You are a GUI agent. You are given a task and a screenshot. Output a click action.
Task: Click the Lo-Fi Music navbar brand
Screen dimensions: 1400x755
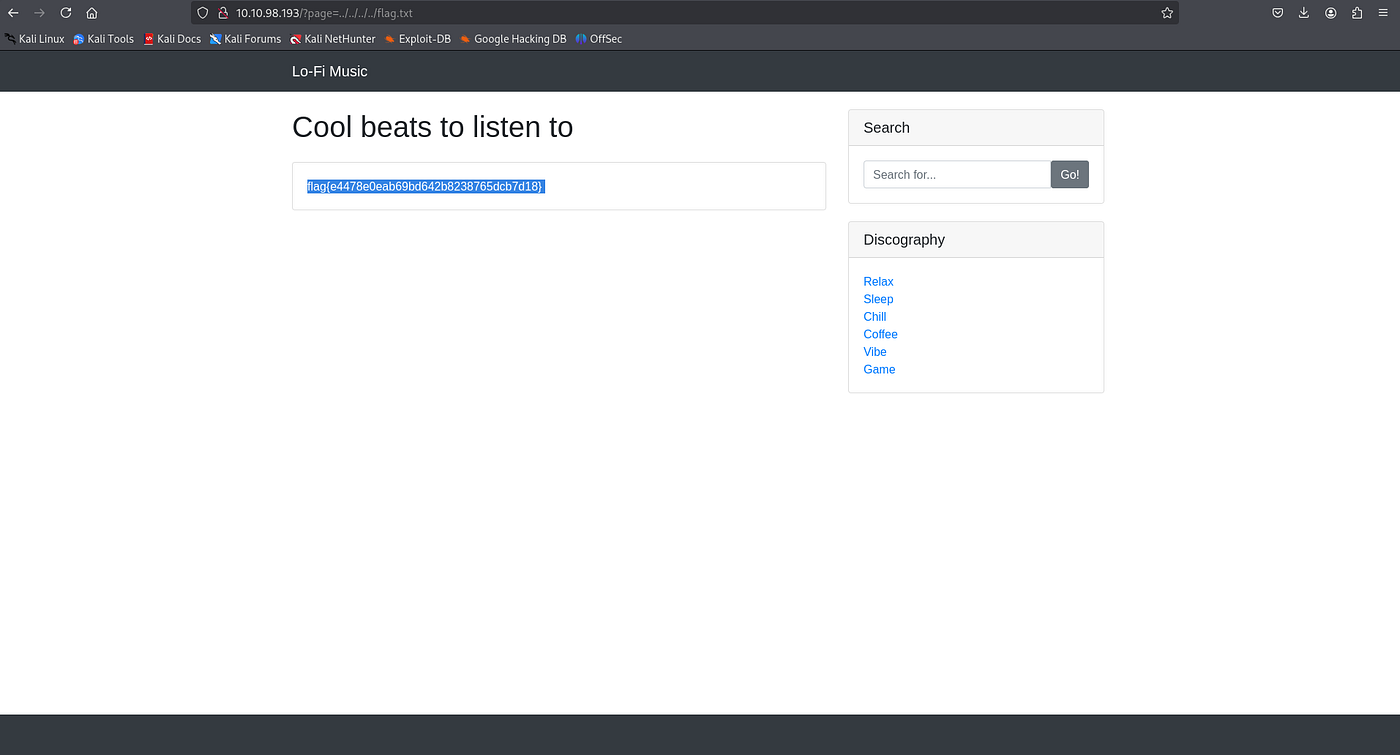coord(329,71)
